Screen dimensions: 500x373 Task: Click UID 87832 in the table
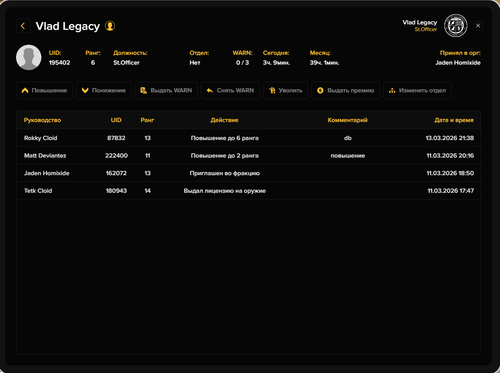(116, 138)
